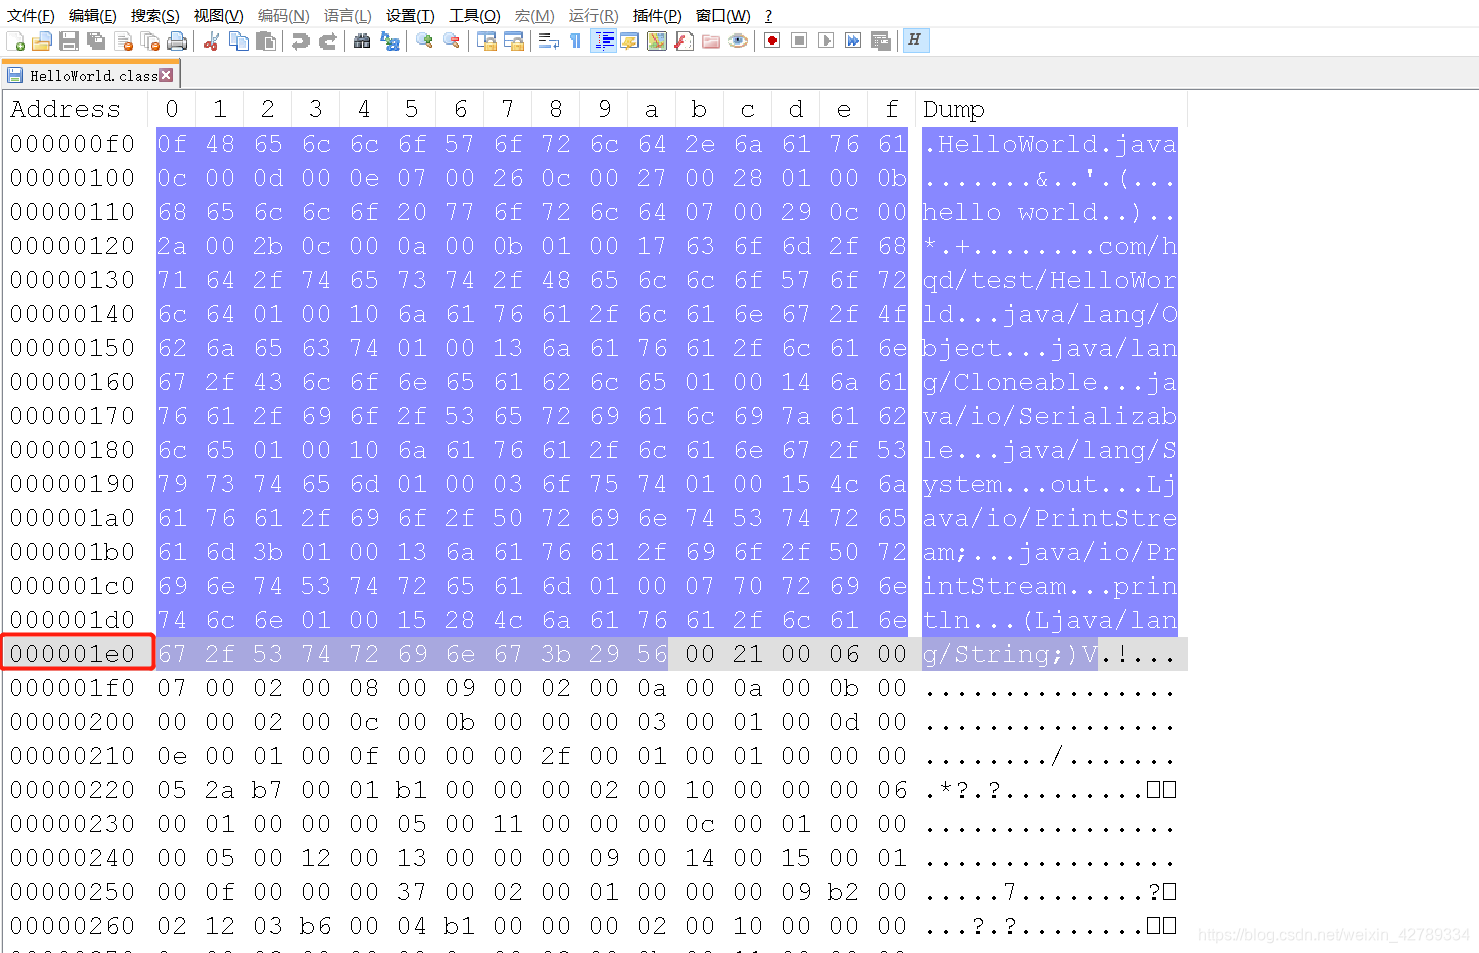Toggle synchronized vertical scrolling
Image resolution: width=1479 pixels, height=953 pixels.
coord(487,41)
